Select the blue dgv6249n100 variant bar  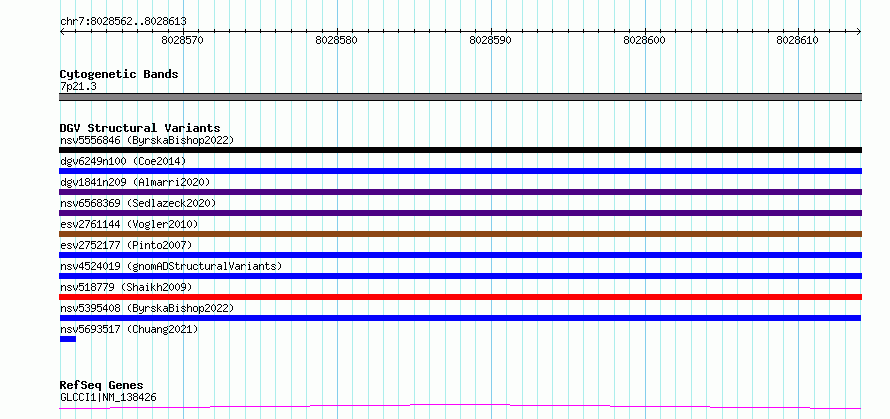point(460,171)
